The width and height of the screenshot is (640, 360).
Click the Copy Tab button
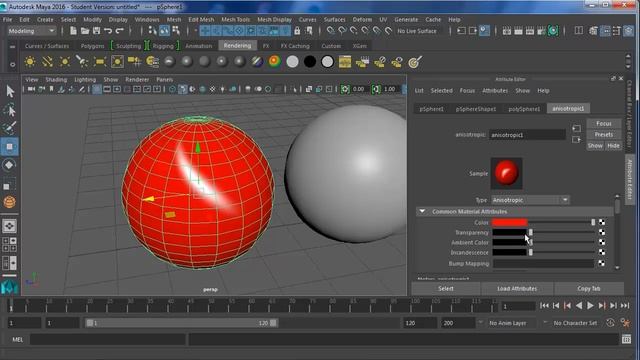click(x=589, y=288)
